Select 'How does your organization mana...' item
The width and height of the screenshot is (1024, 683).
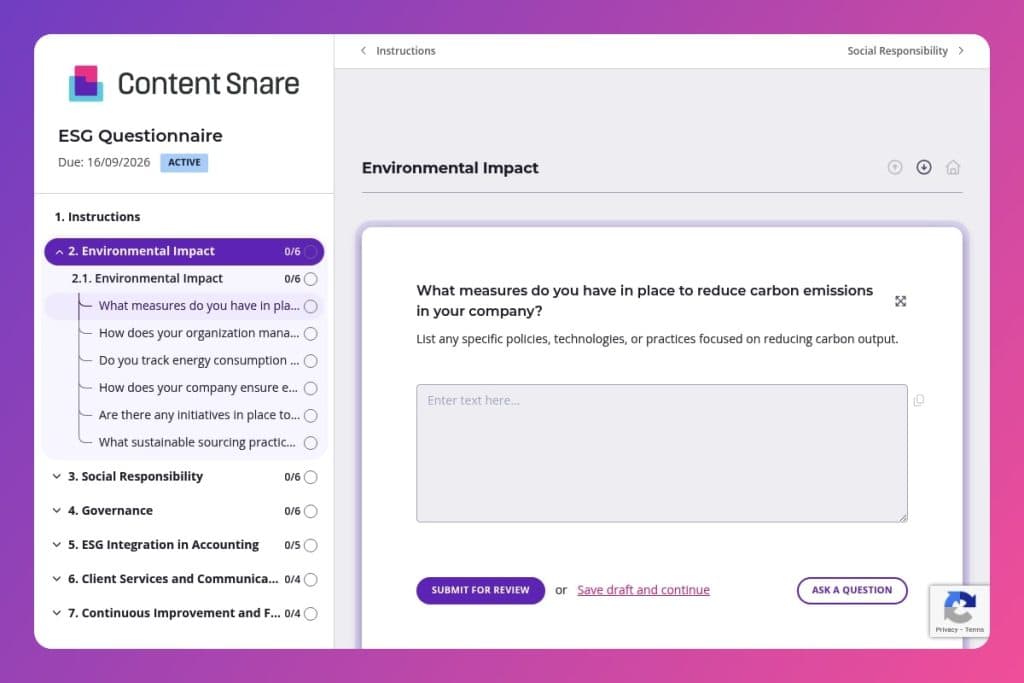[199, 334]
